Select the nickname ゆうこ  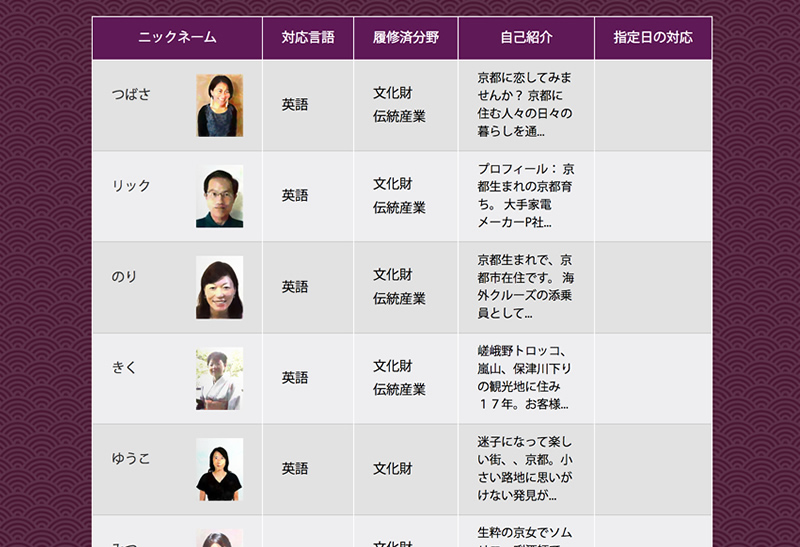131,458
